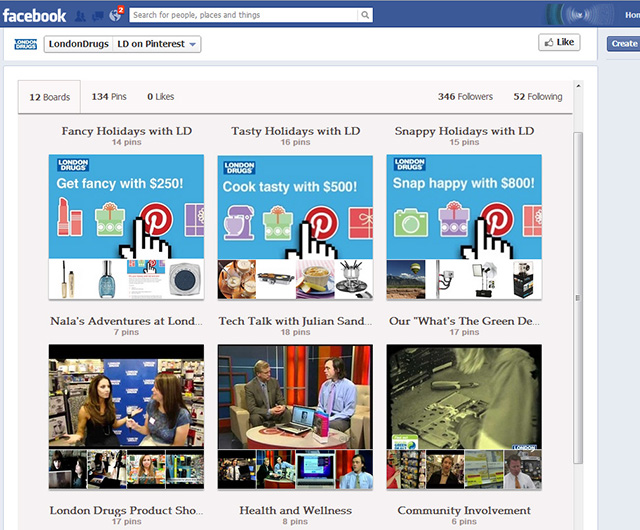The width and height of the screenshot is (640, 530).
Task: Click the 7 pins count text
Action: pos(127,332)
